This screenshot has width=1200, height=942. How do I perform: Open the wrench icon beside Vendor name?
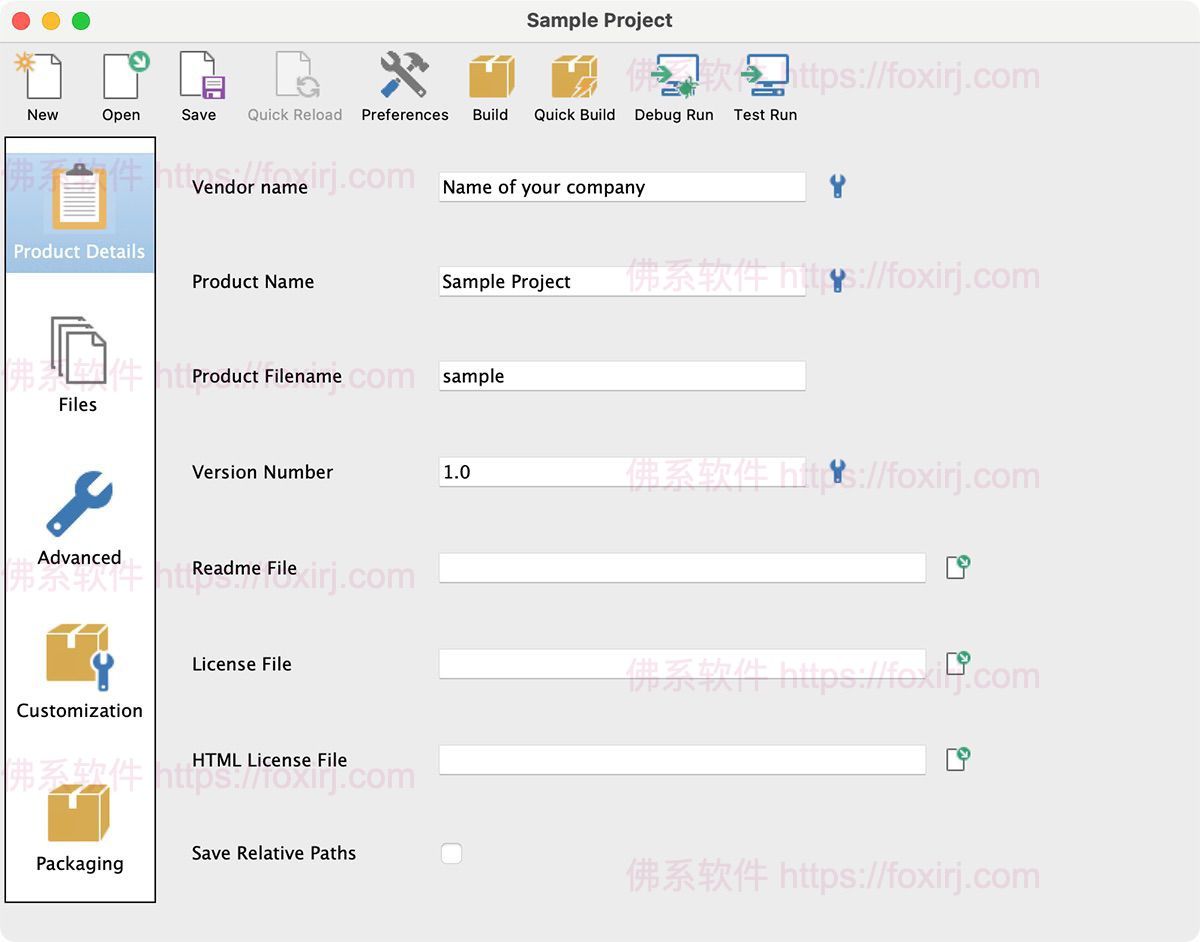point(837,186)
